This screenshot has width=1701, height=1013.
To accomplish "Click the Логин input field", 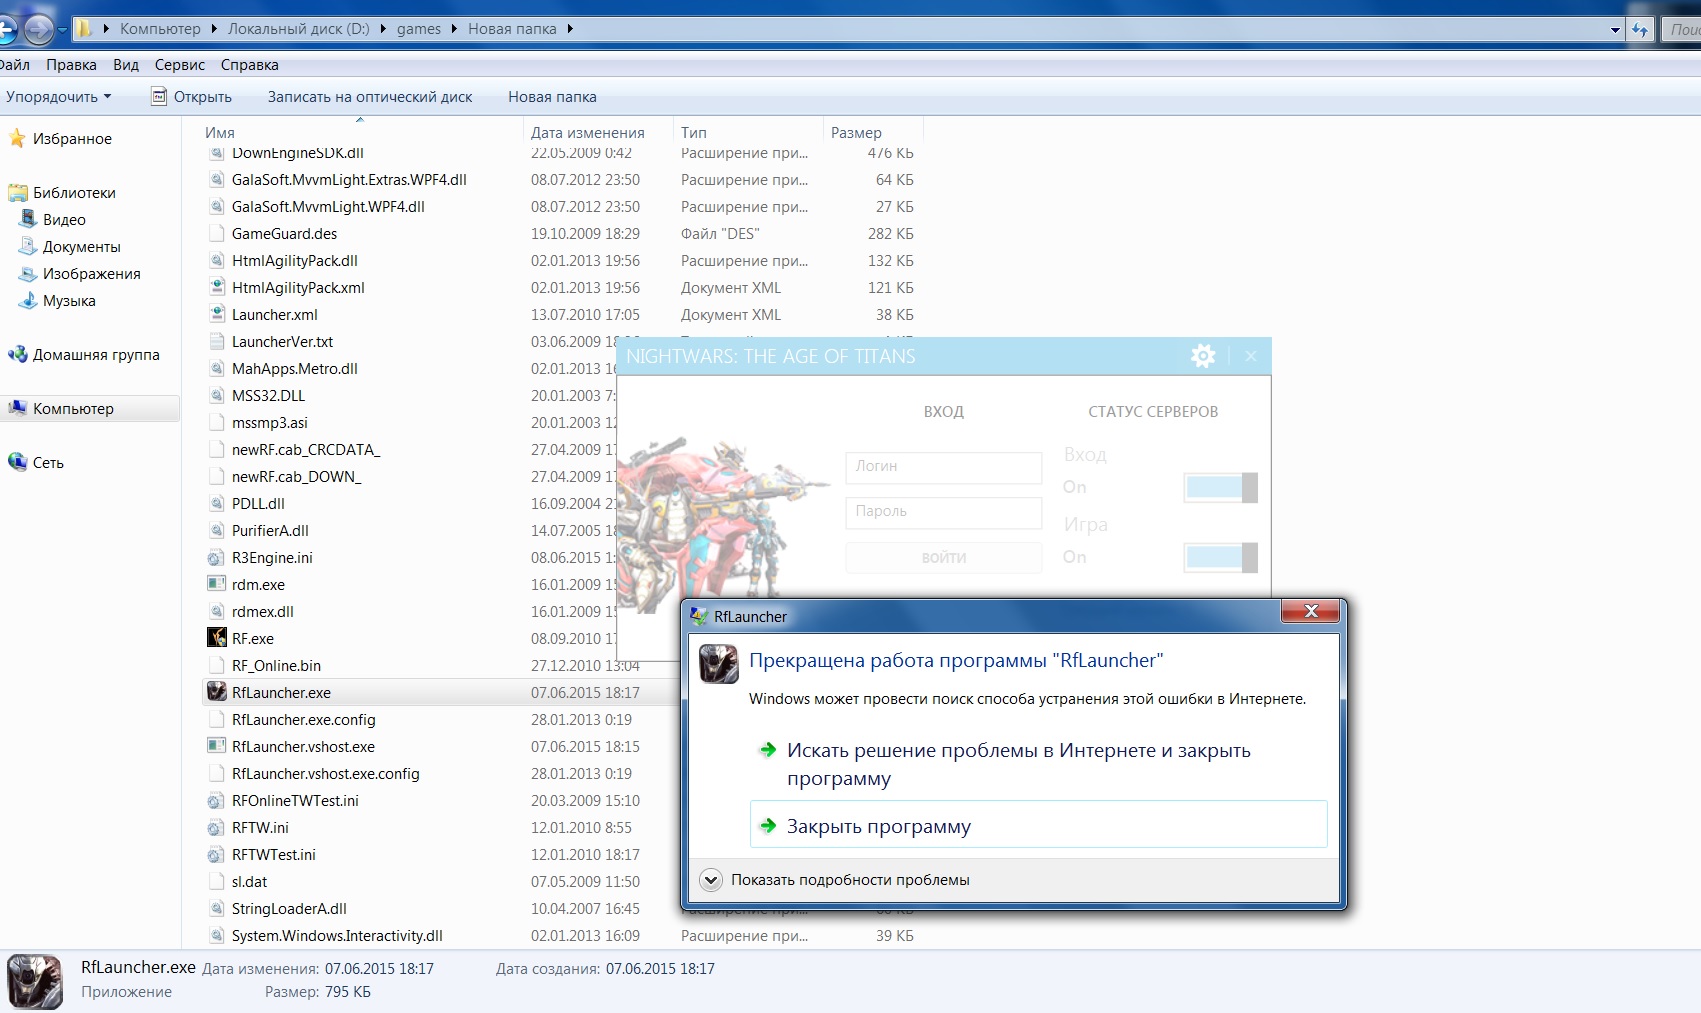I will (x=944, y=467).
